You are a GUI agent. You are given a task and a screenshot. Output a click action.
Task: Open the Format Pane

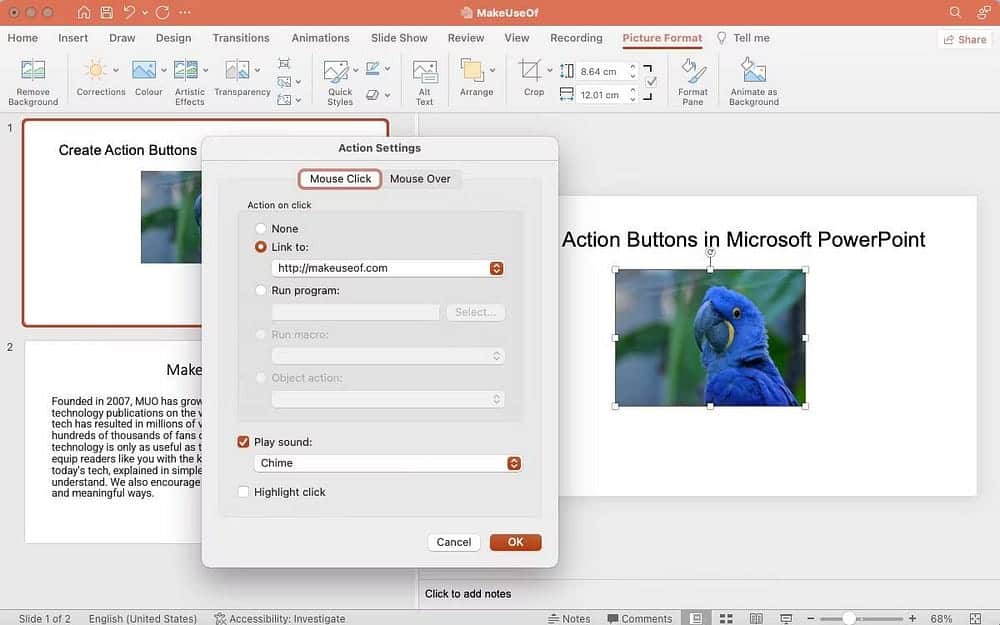point(693,78)
